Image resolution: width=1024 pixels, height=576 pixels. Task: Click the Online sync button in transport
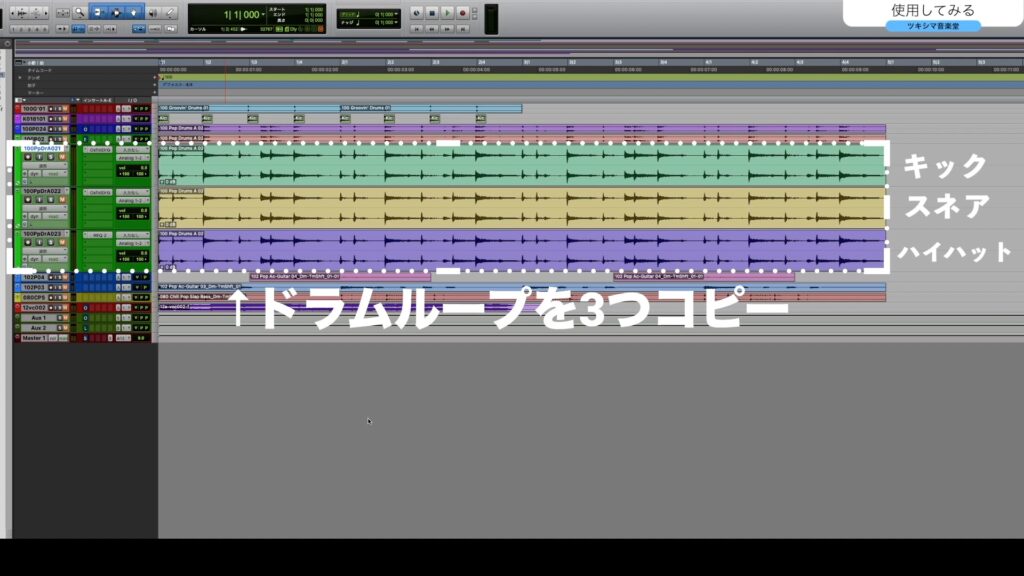pos(416,13)
